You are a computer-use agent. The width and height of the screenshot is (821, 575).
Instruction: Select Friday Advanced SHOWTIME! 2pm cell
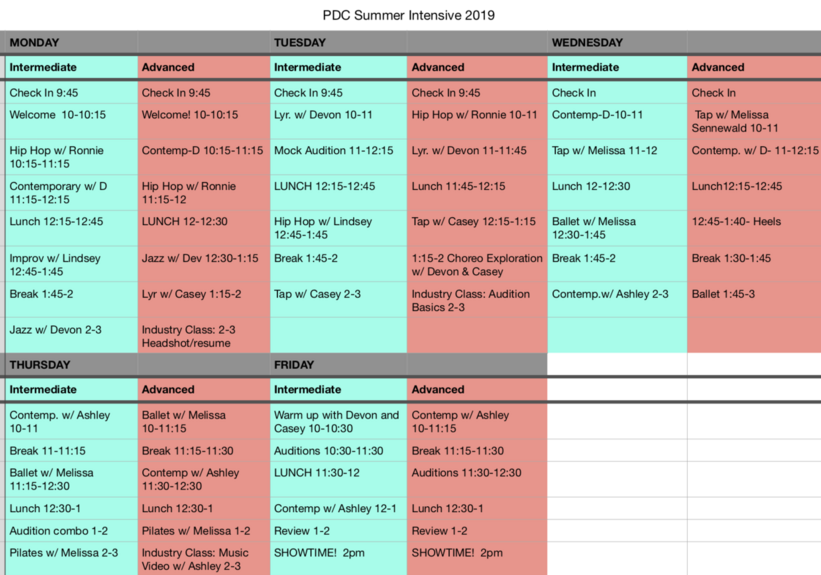click(x=477, y=558)
